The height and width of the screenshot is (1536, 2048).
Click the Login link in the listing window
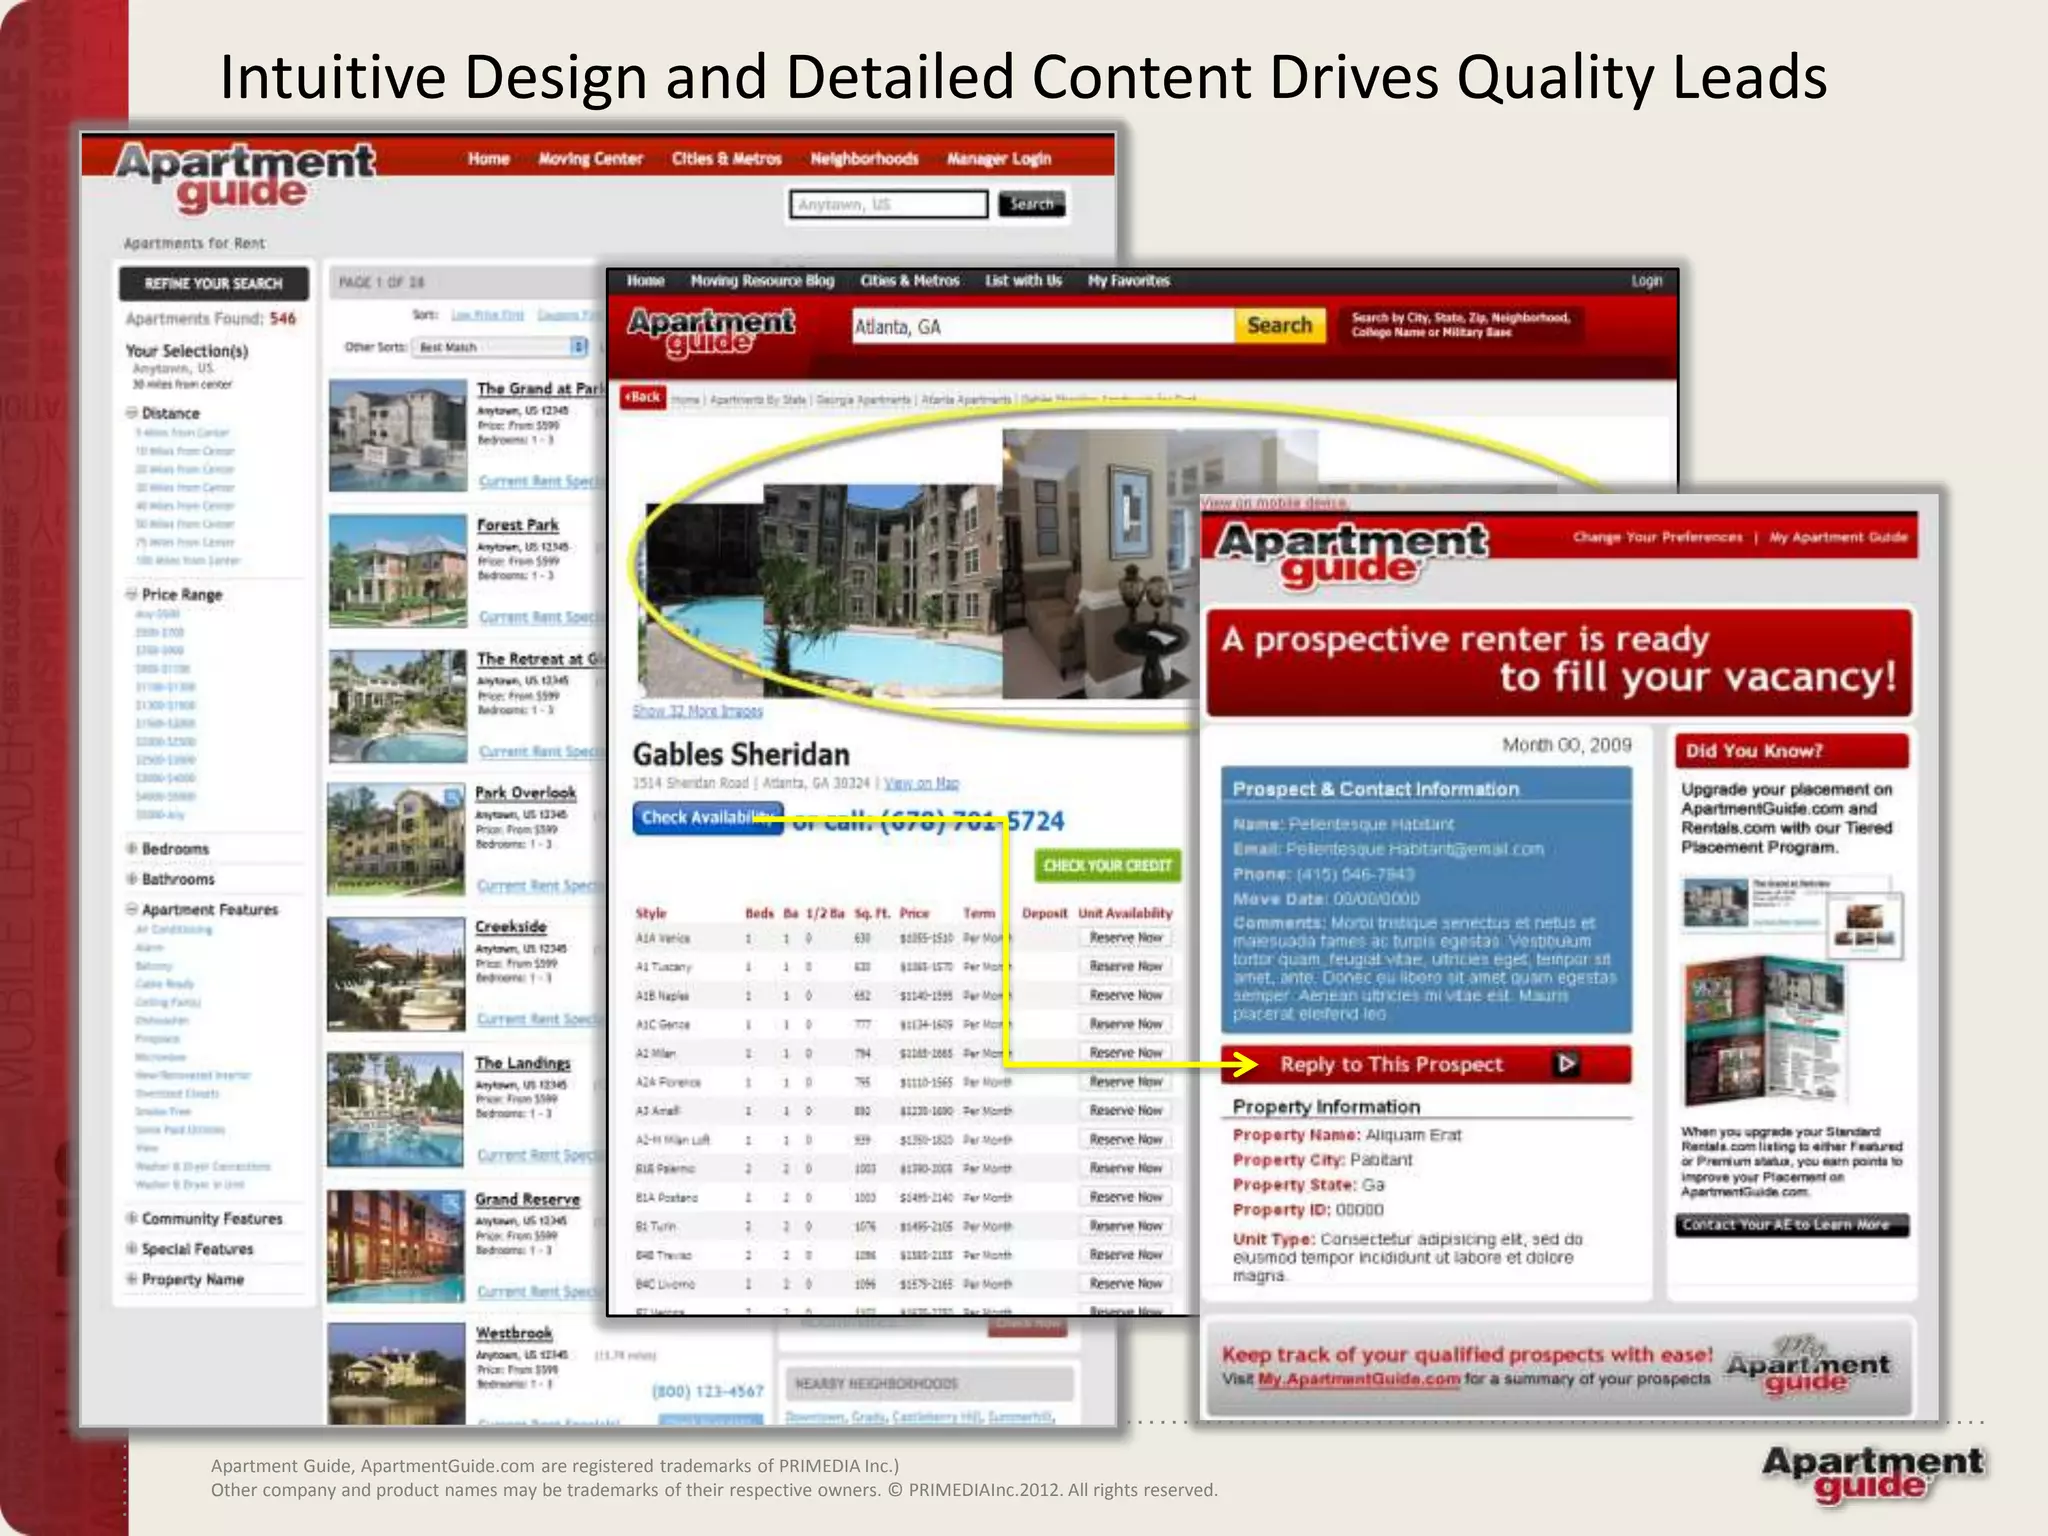click(1647, 281)
